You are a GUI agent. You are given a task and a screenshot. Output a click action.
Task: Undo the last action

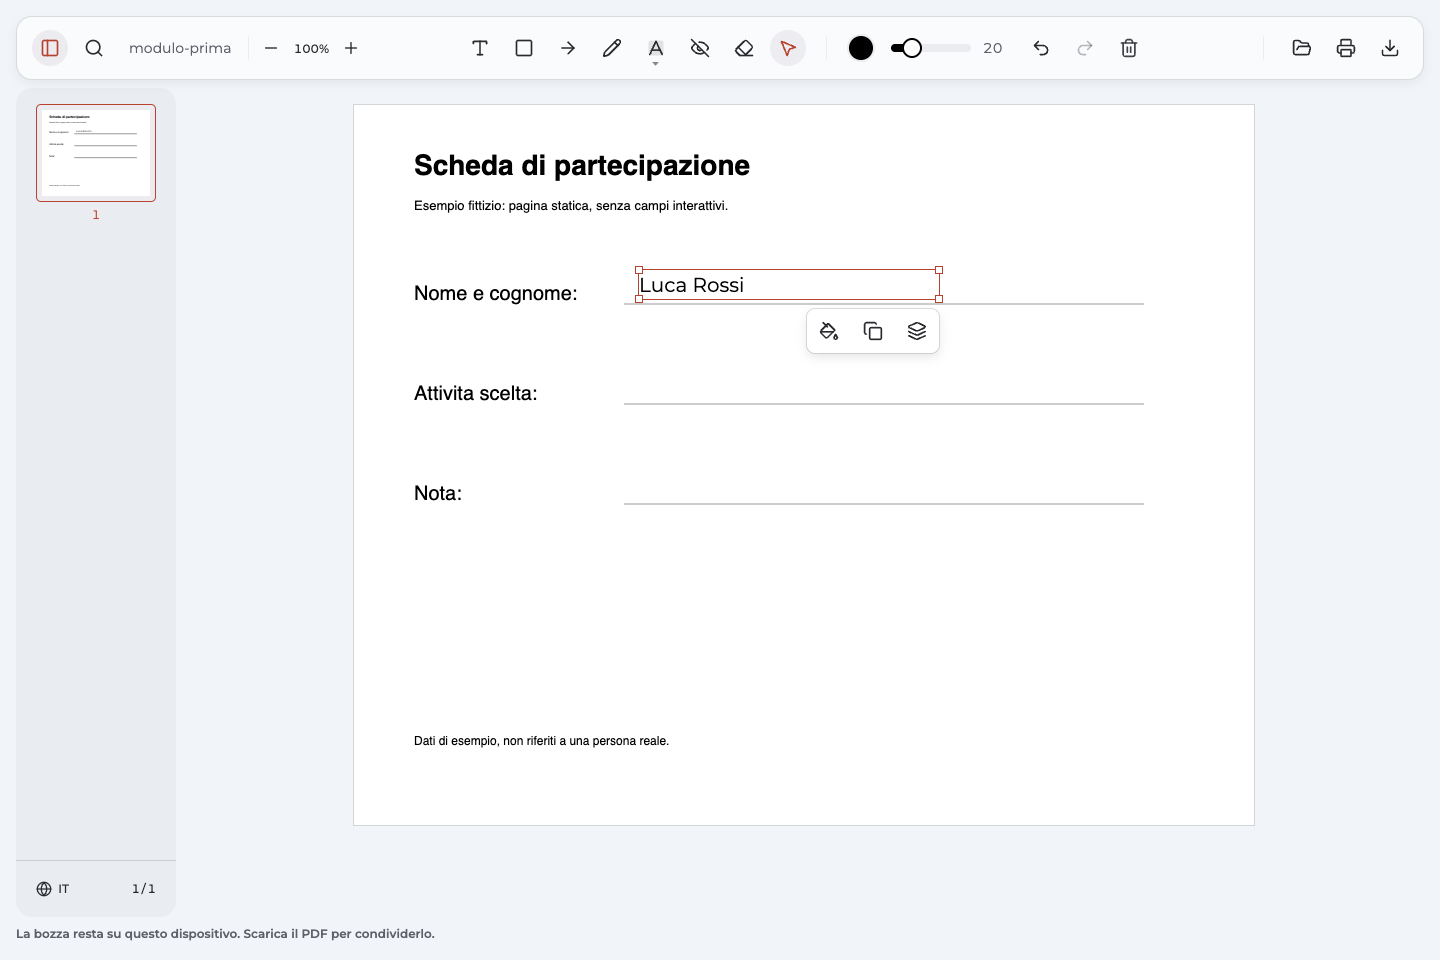[1041, 48]
